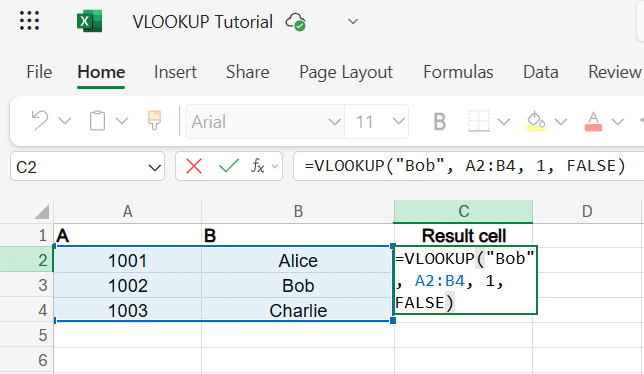Viewport: 644px width, 374px height.
Task: Cancel formula entry with red X
Action: (194, 166)
